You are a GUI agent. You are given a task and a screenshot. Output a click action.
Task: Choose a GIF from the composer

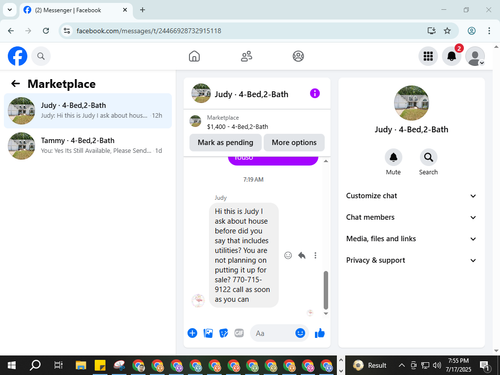pos(239,333)
